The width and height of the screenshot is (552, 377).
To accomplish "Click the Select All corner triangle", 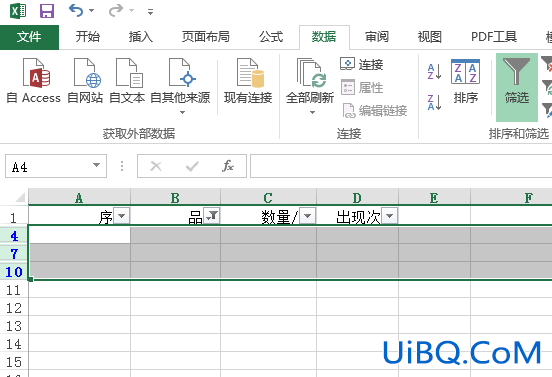I will click(21, 197).
